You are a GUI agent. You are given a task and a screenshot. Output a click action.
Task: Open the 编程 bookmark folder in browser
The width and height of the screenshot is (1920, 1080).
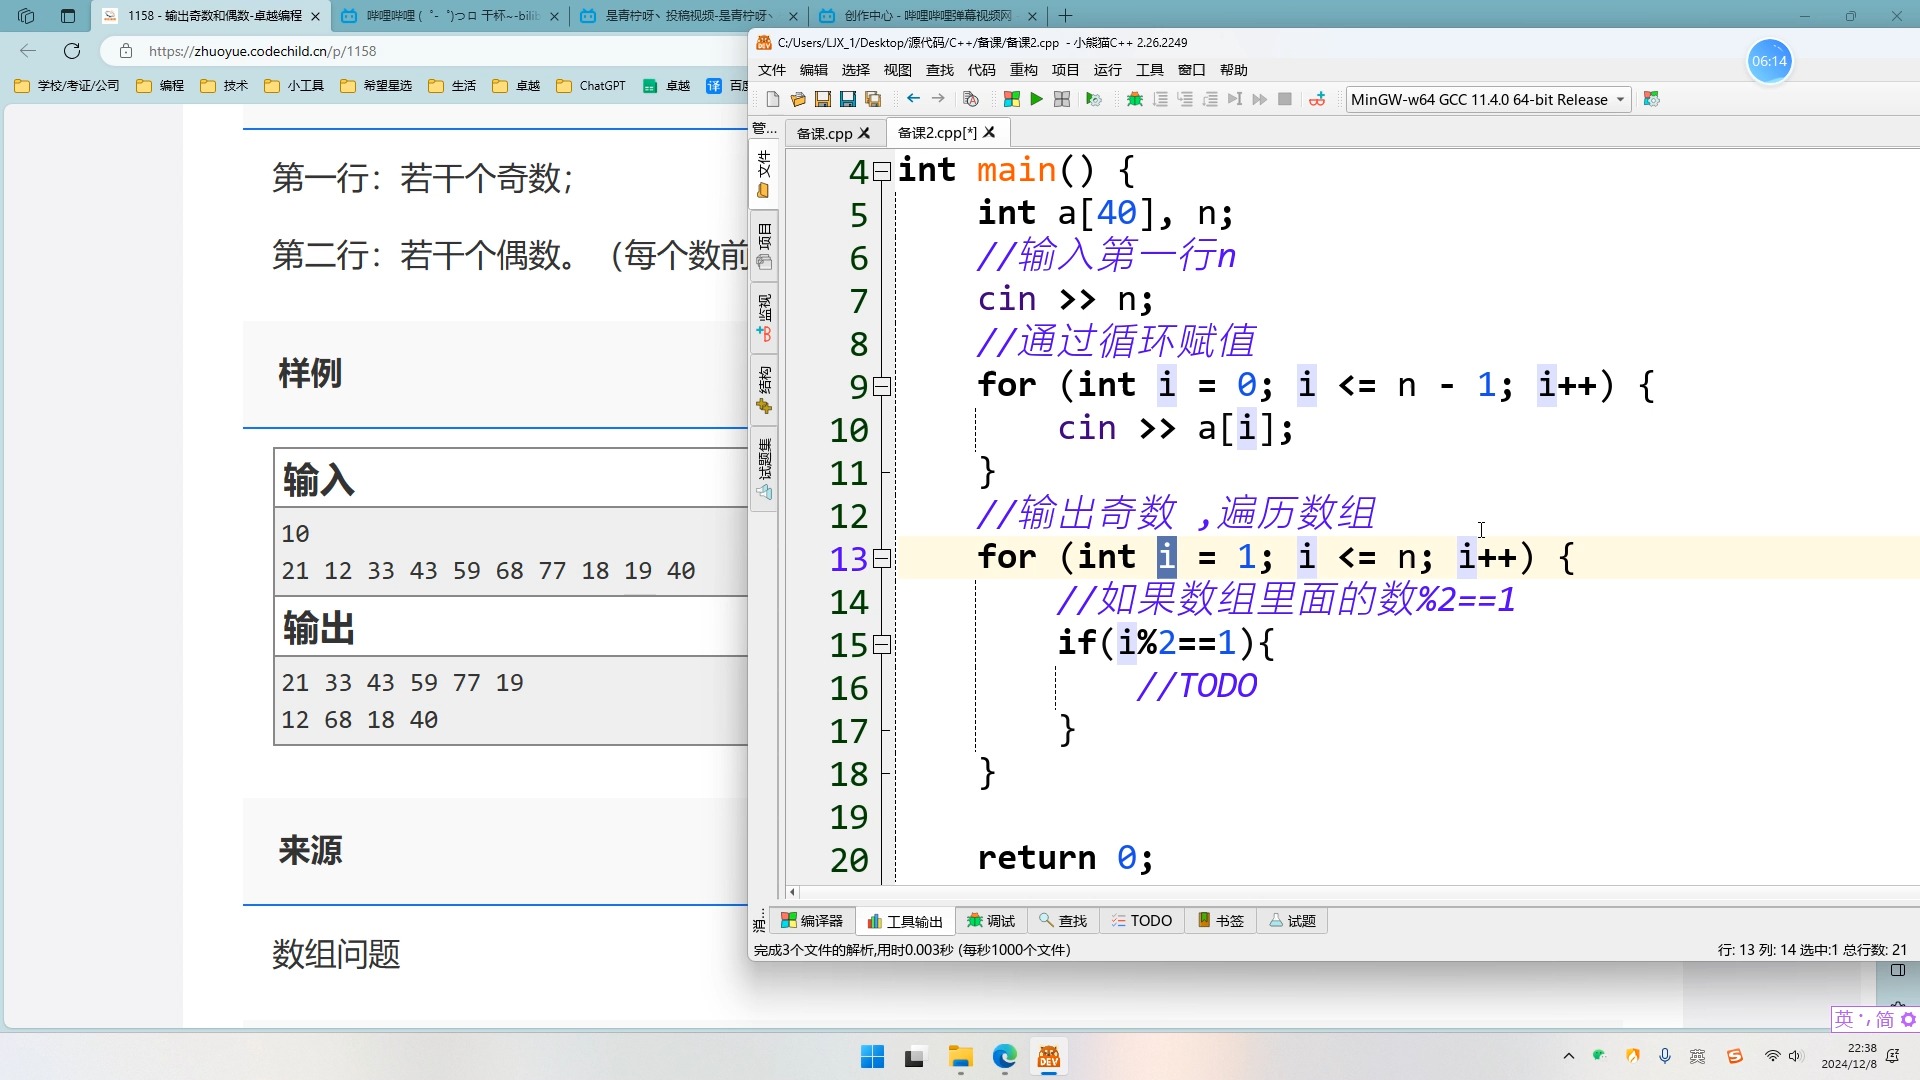(160, 86)
